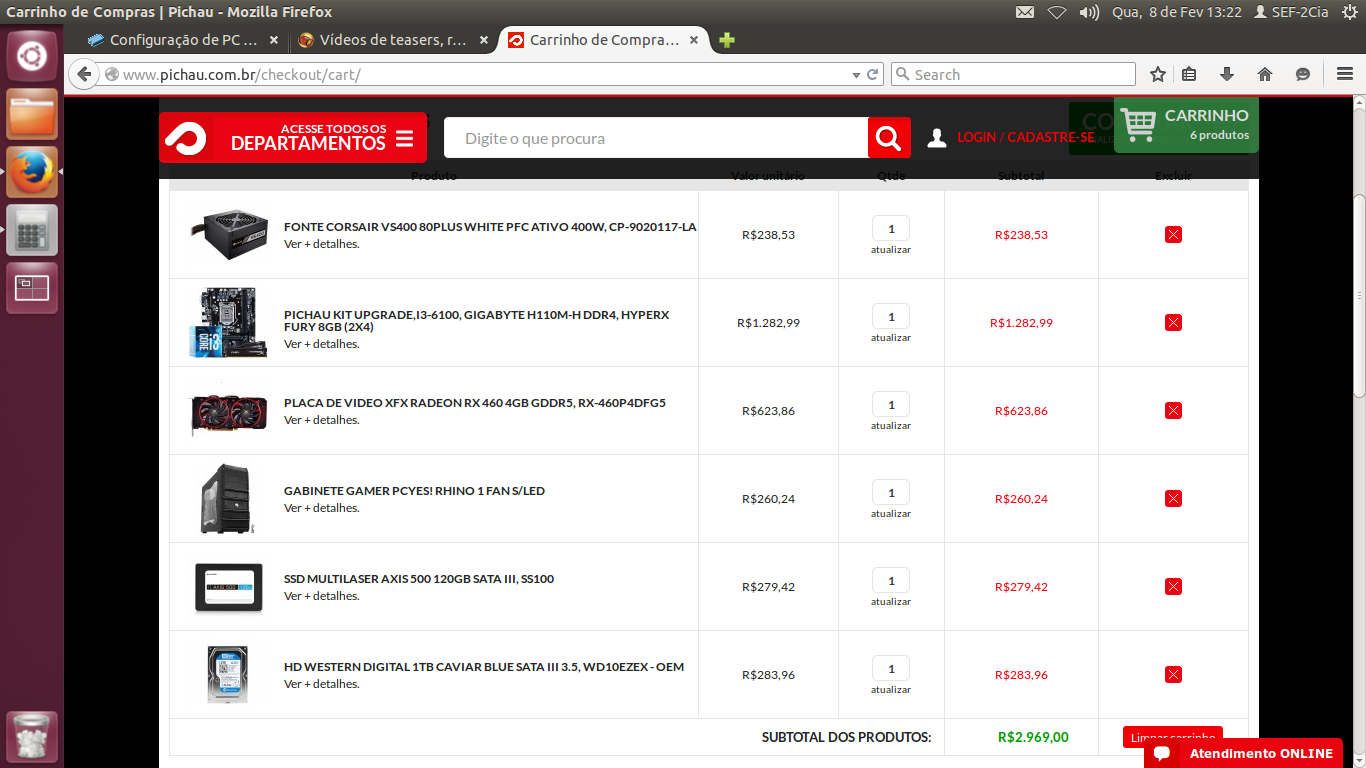Open Ubuntu Dash launcher
Viewport: 1366px width, 768px height.
click(x=32, y=56)
